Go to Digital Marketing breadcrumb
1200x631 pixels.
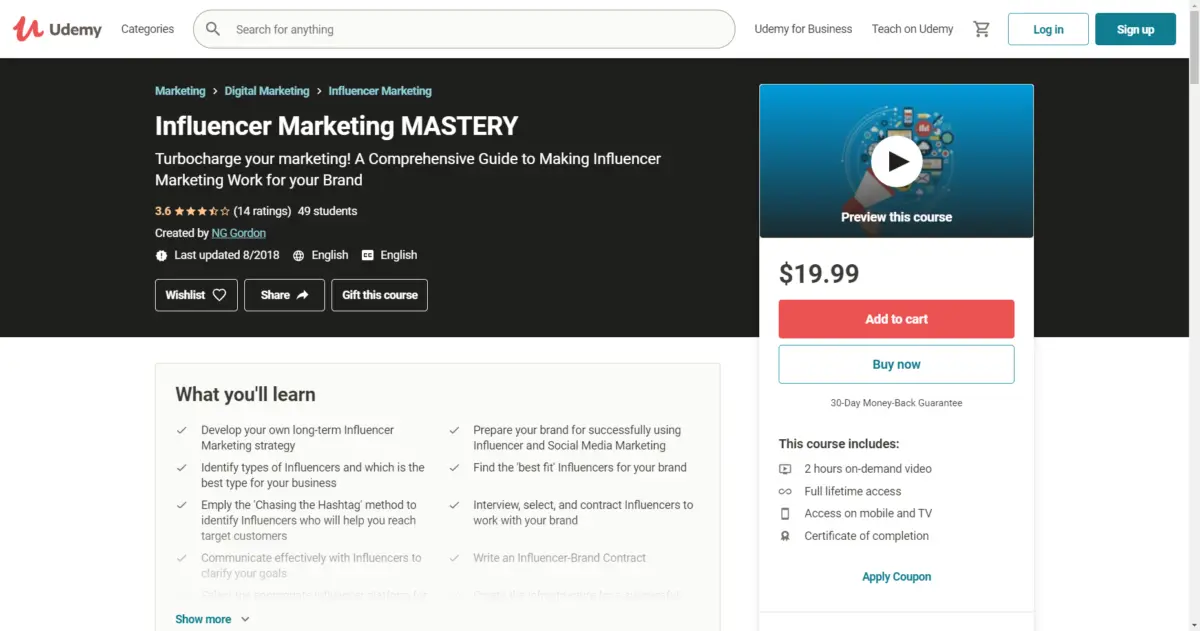[x=267, y=91]
